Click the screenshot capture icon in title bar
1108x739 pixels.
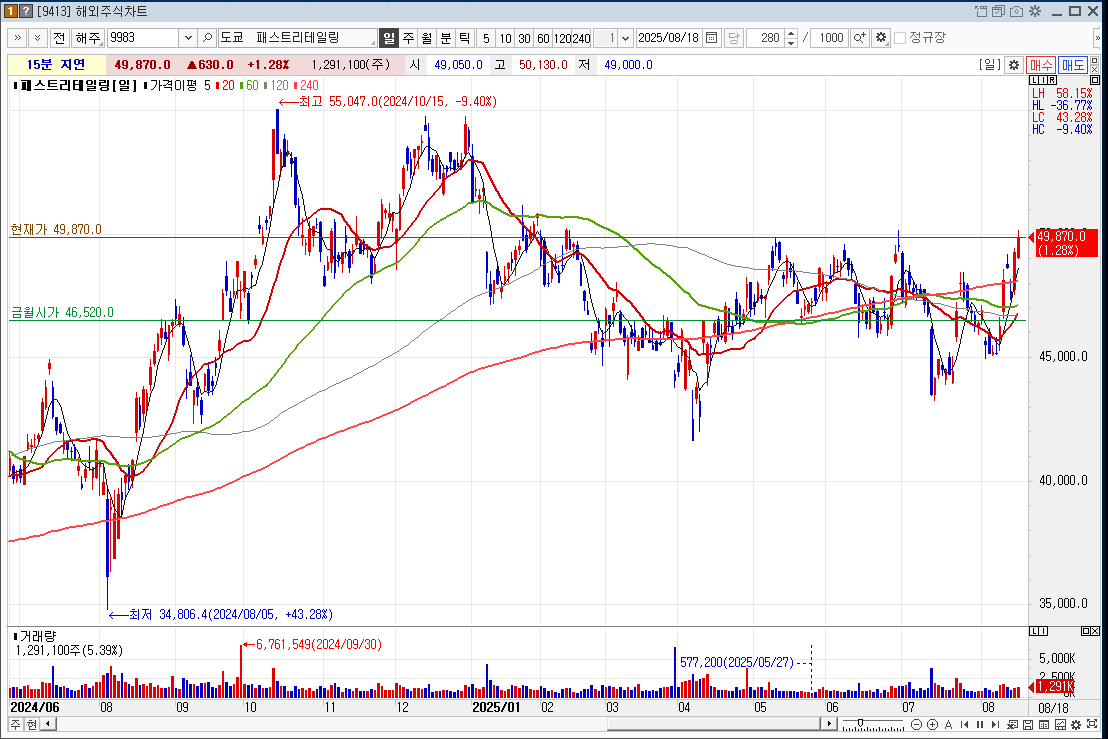tap(1016, 11)
